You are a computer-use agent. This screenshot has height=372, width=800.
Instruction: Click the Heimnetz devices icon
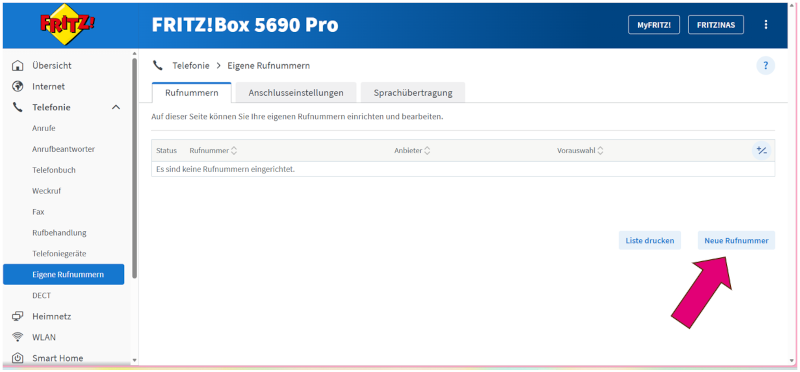[x=18, y=316]
